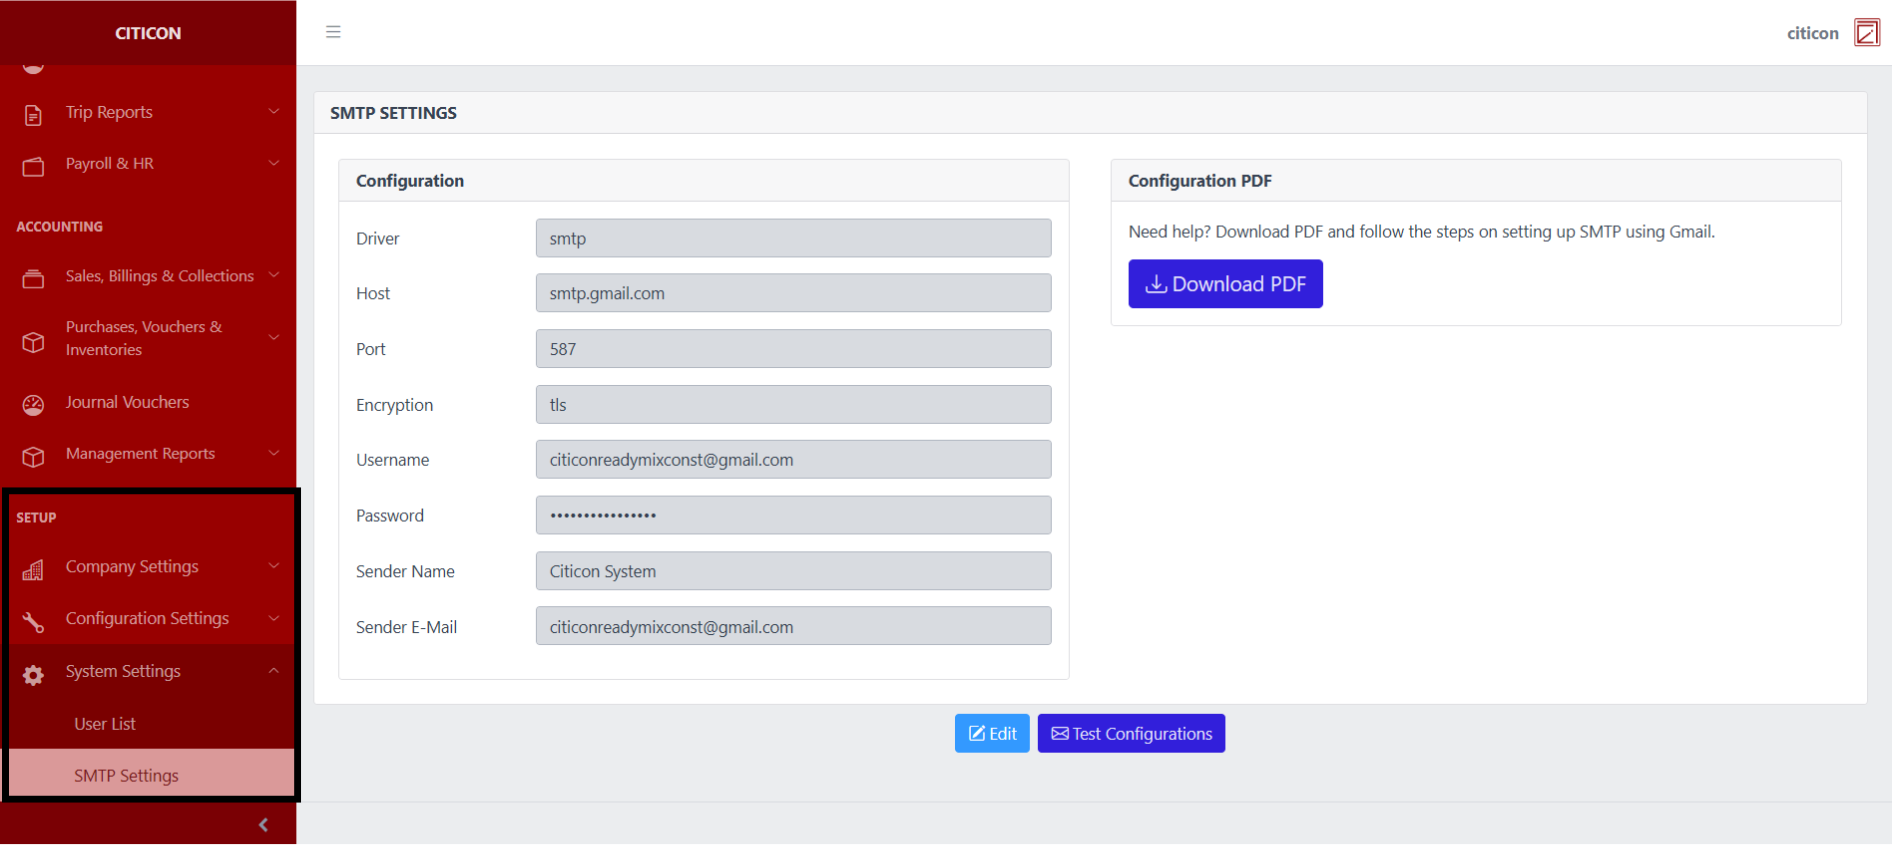Click the System Settings gear icon

[33, 675]
